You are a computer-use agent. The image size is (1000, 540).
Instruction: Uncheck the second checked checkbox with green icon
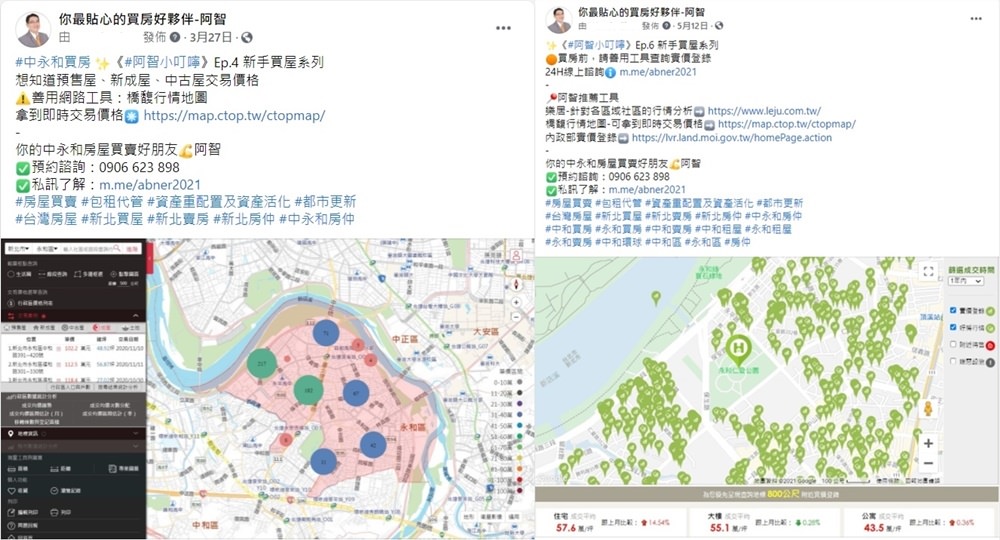pos(953,327)
